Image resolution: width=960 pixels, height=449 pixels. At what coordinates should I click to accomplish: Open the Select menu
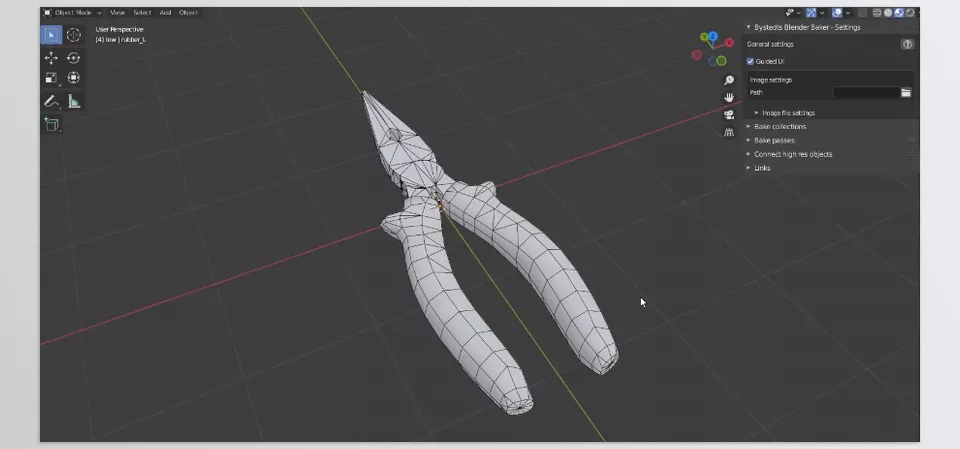[x=142, y=12]
